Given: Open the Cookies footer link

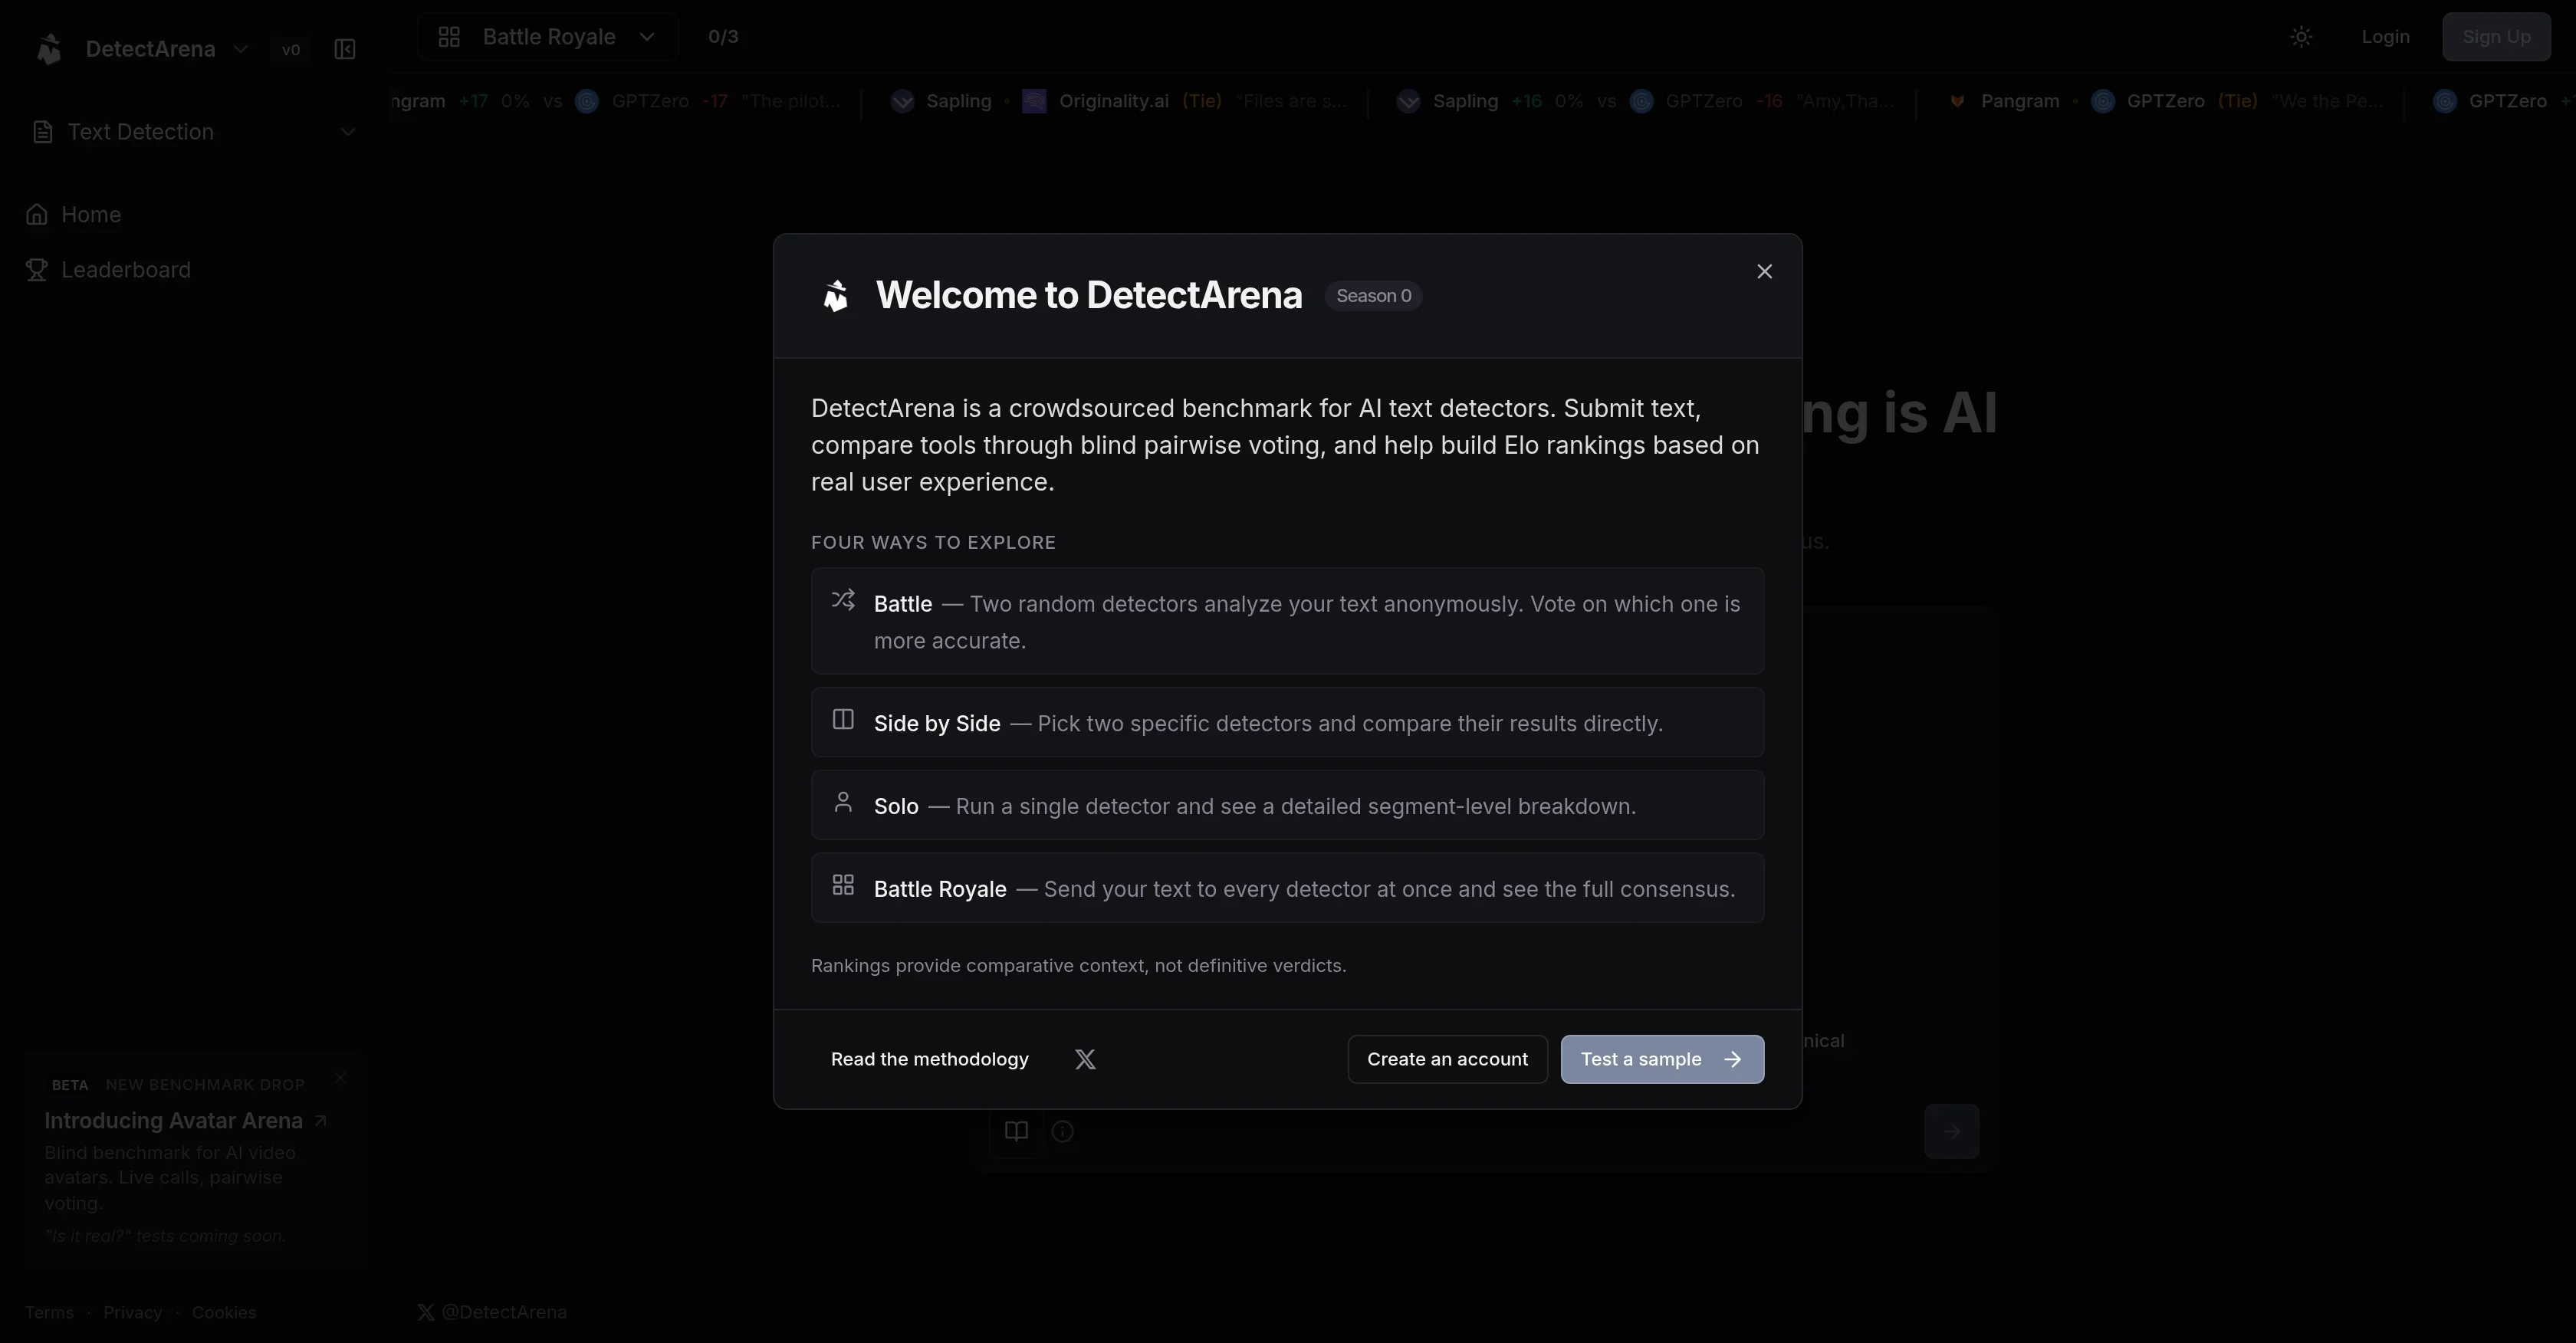Looking at the screenshot, I should point(224,1312).
